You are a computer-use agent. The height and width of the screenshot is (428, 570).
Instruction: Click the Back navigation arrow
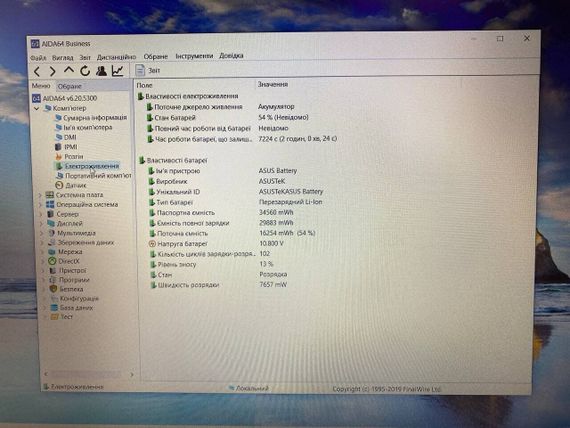(x=37, y=71)
